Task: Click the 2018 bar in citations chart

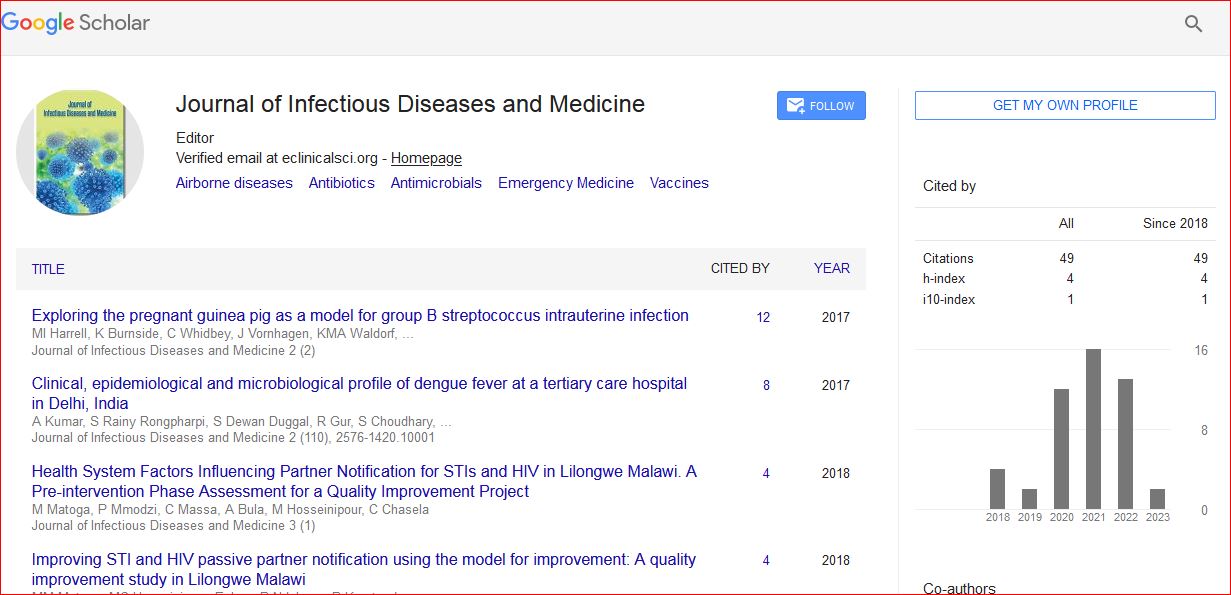Action: (997, 489)
